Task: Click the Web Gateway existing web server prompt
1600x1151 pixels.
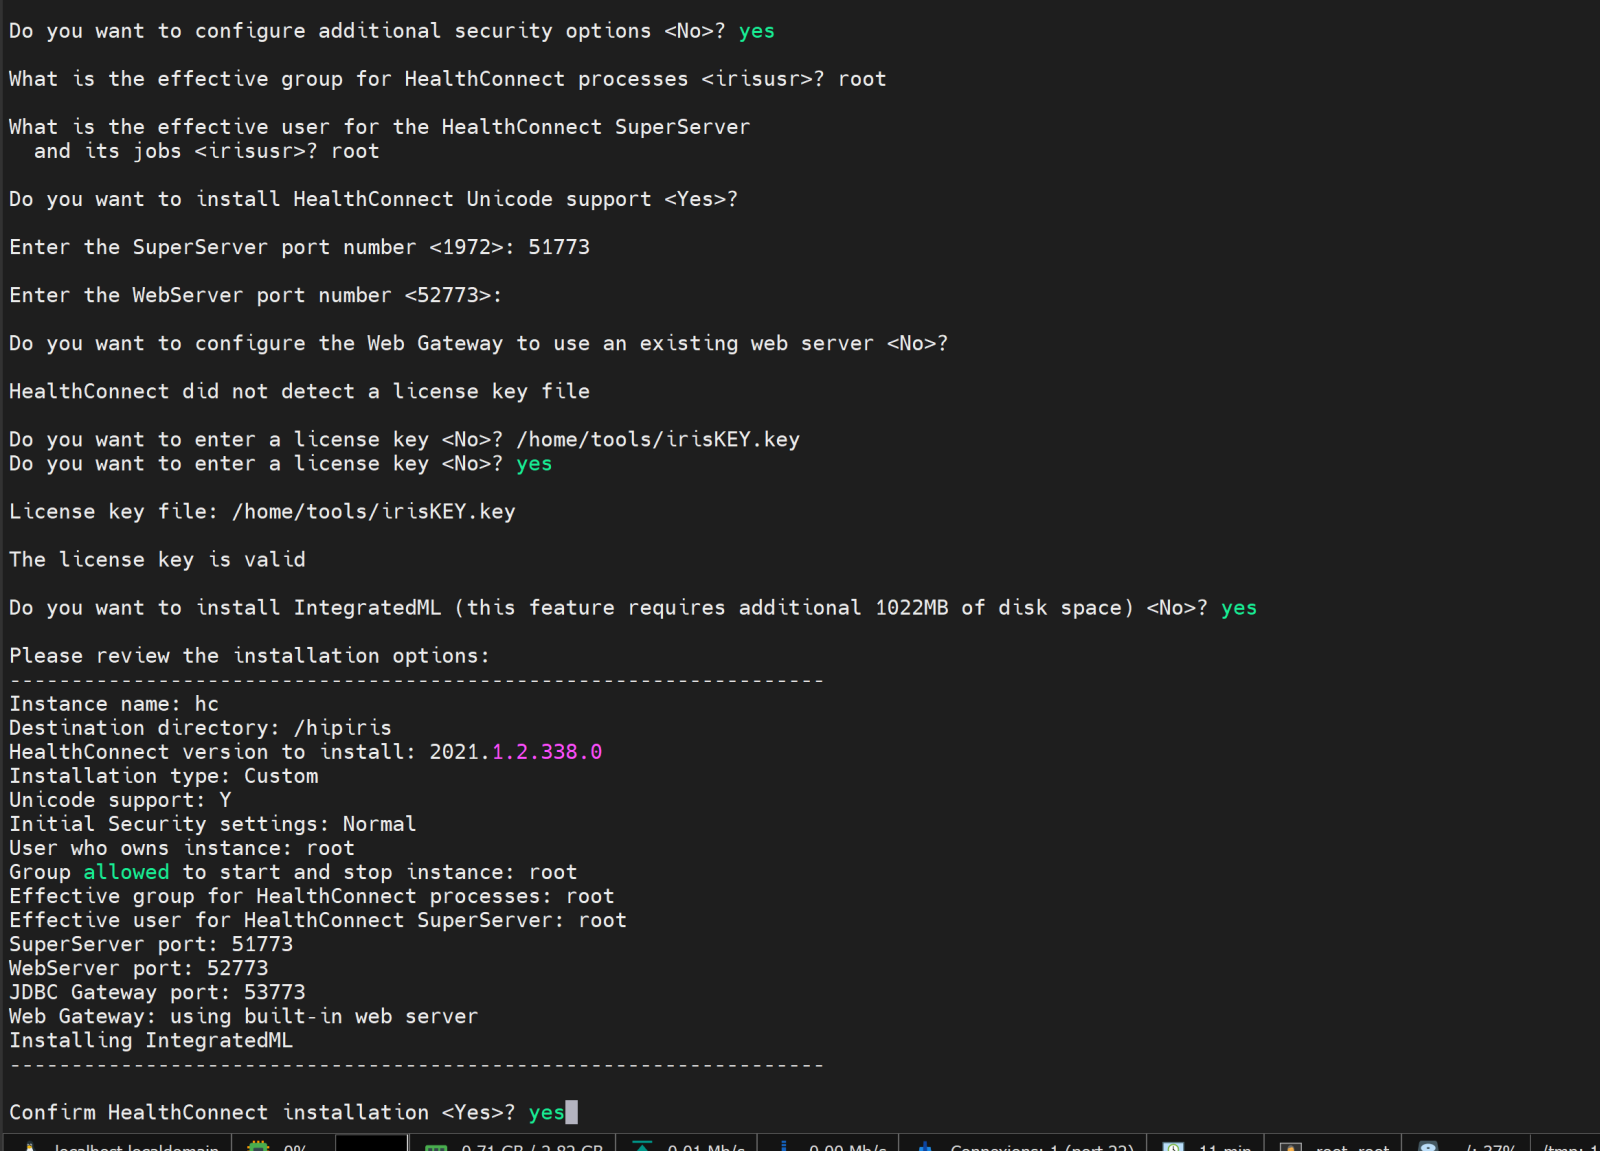Action: [x=478, y=343]
